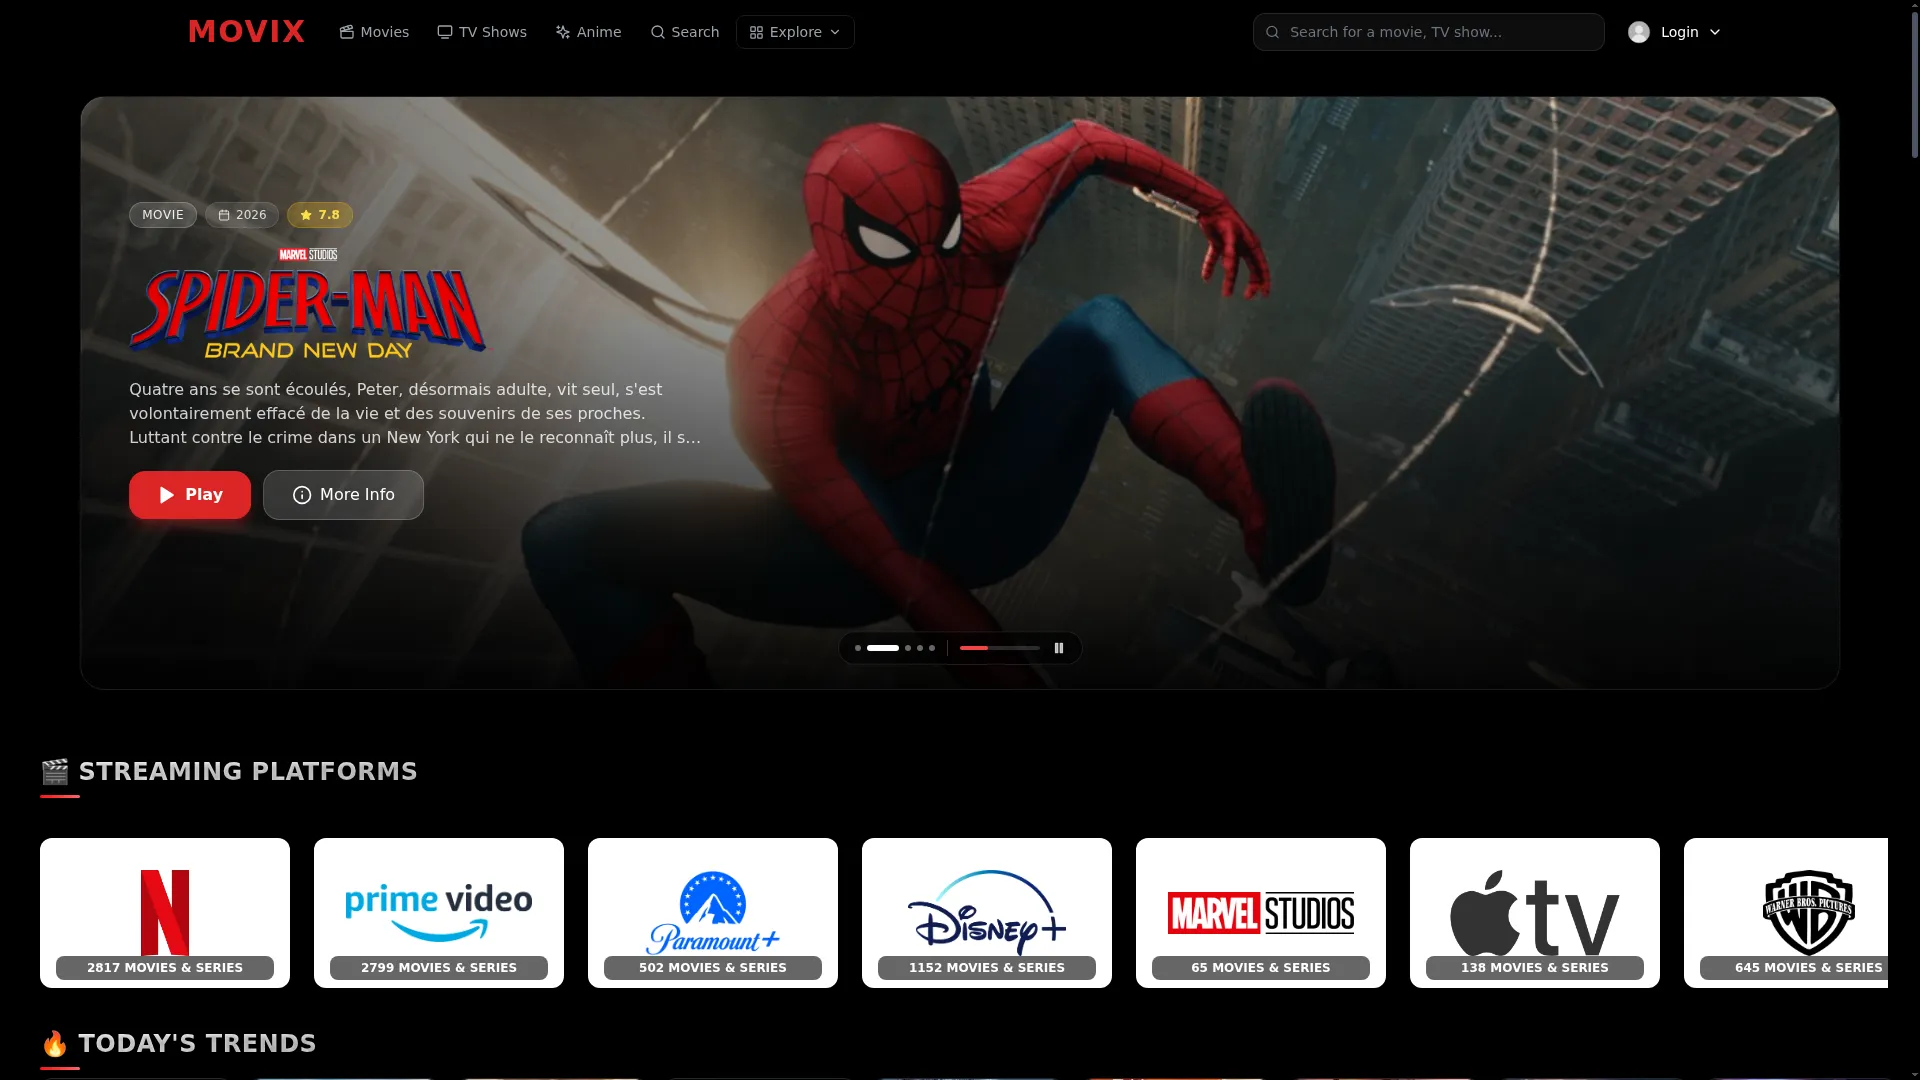
Task: Open the Marvel Studios platform card
Action: click(1261, 913)
